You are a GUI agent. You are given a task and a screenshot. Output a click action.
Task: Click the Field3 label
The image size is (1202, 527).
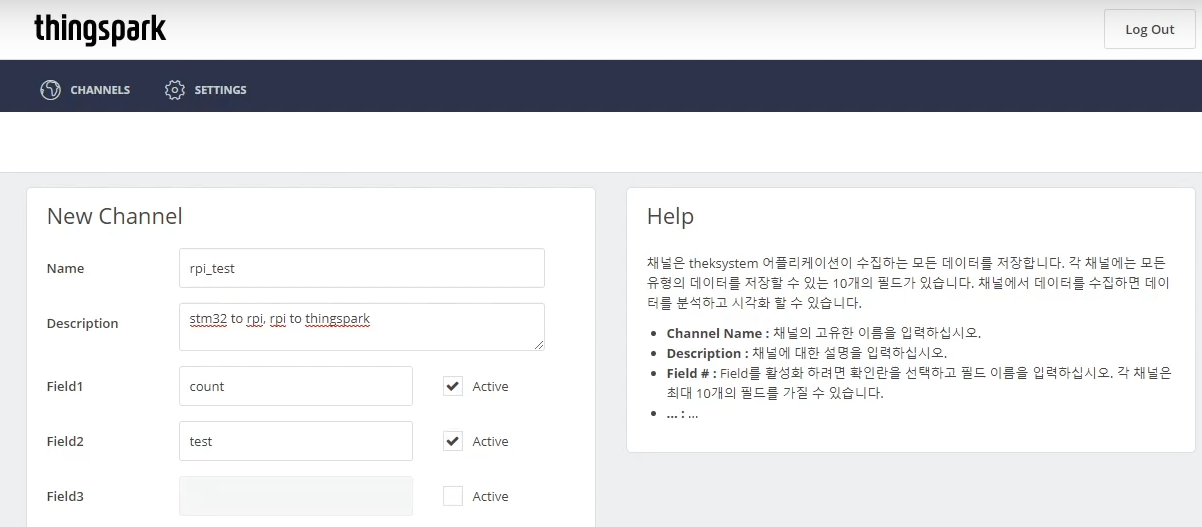[65, 496]
